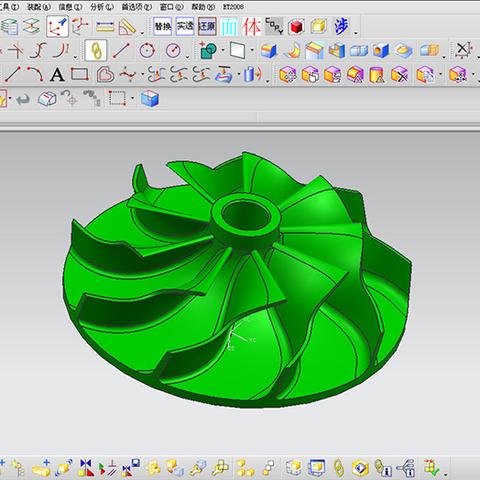Click the bottom toolbar yellow chain-link icon

point(338,468)
